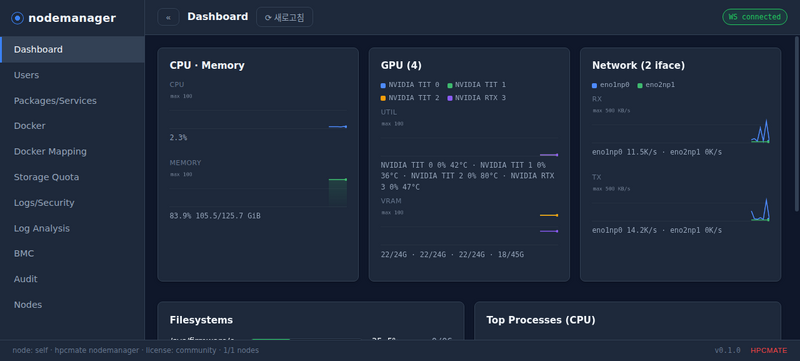Click the memory value 83.9% 105.5/125.7 GiB

click(215, 216)
